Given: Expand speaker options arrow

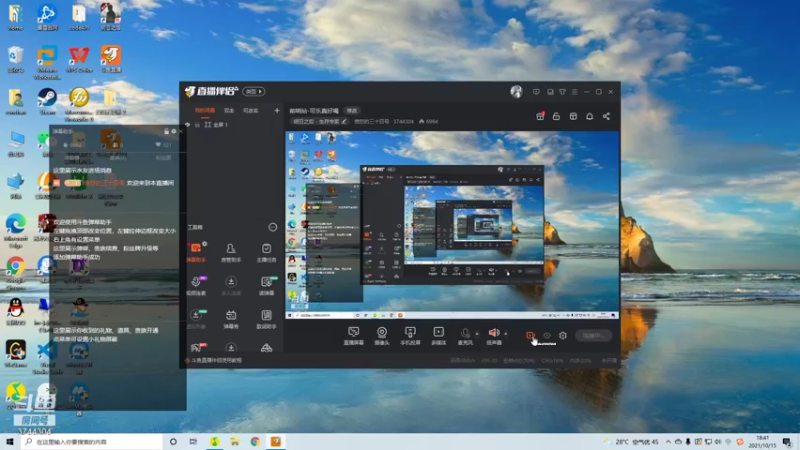Looking at the screenshot, I should tap(506, 334).
